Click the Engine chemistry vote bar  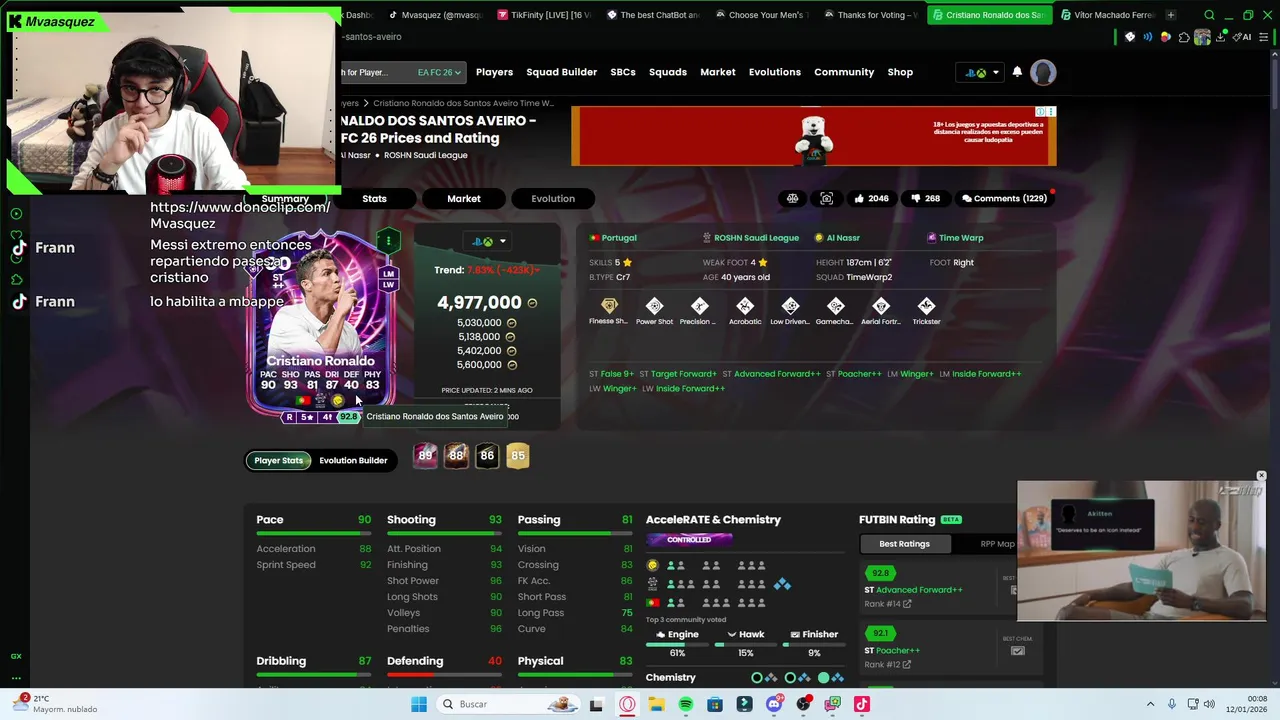pyautogui.click(x=677, y=644)
